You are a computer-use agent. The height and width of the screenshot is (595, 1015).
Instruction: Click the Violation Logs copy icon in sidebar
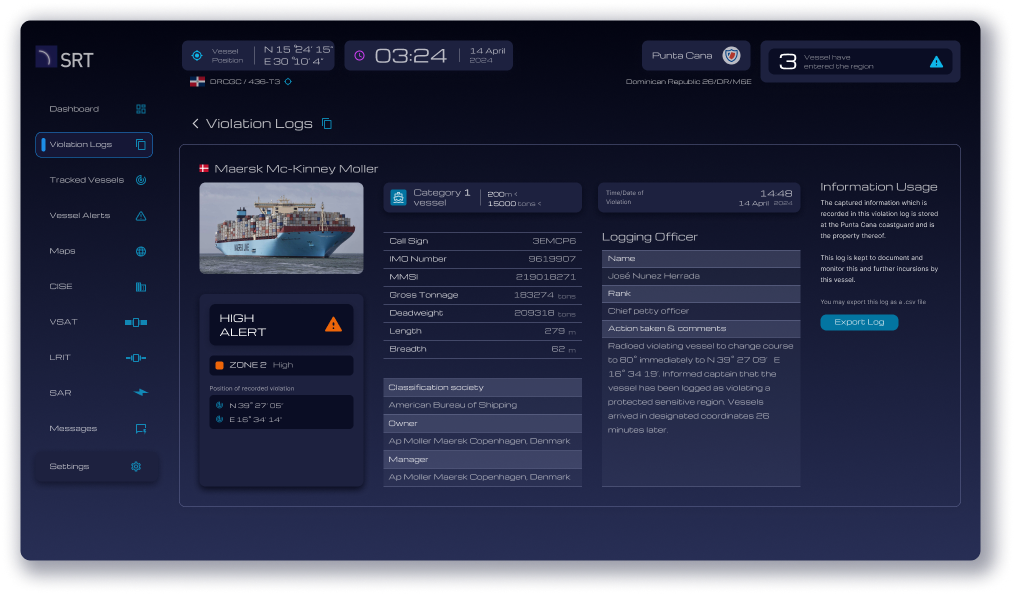pos(141,144)
